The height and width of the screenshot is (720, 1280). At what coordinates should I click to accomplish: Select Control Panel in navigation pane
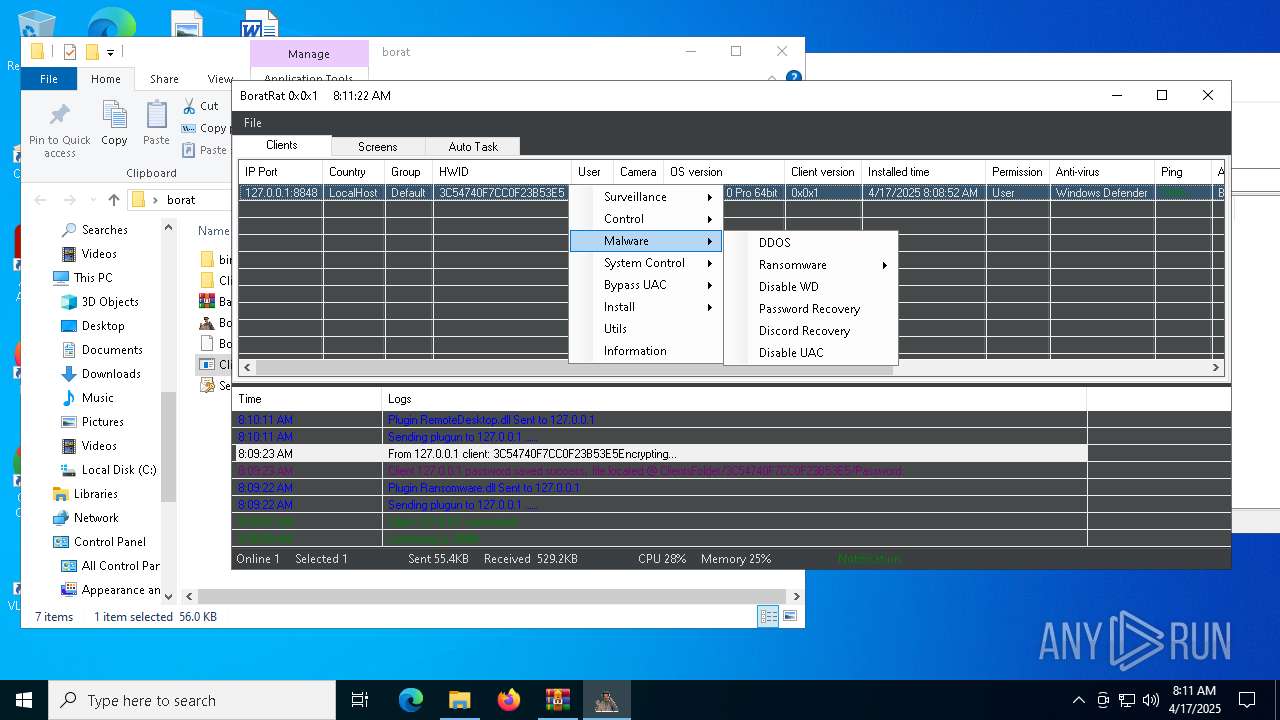(110, 542)
